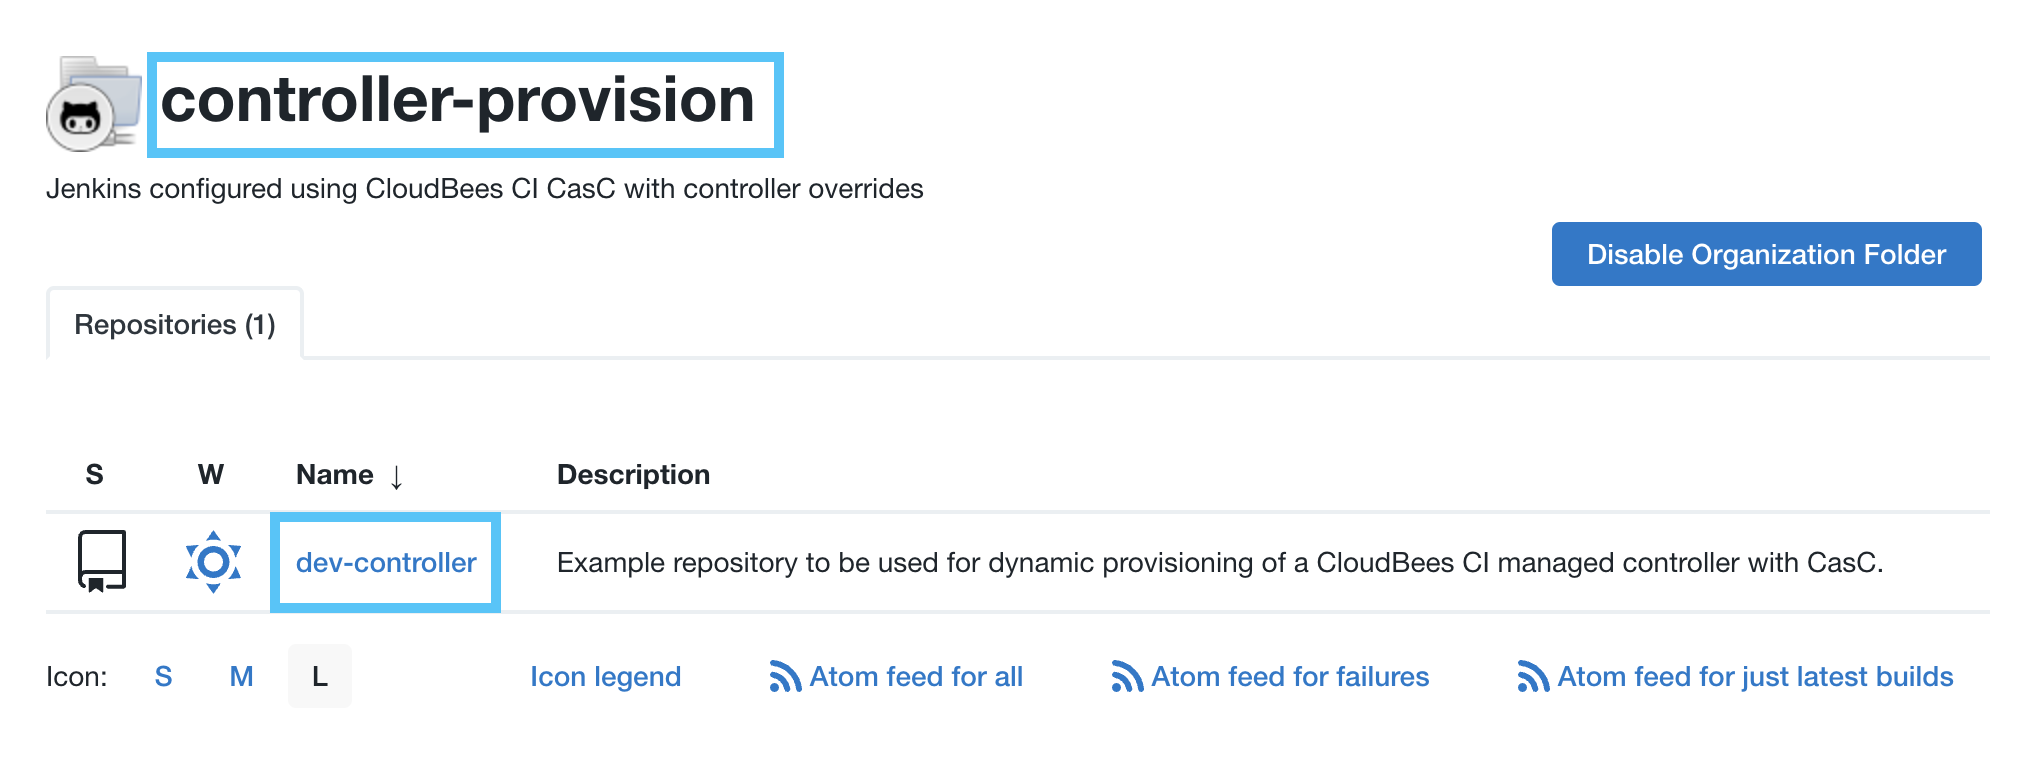Open the dev-controller repository link

tap(386, 563)
